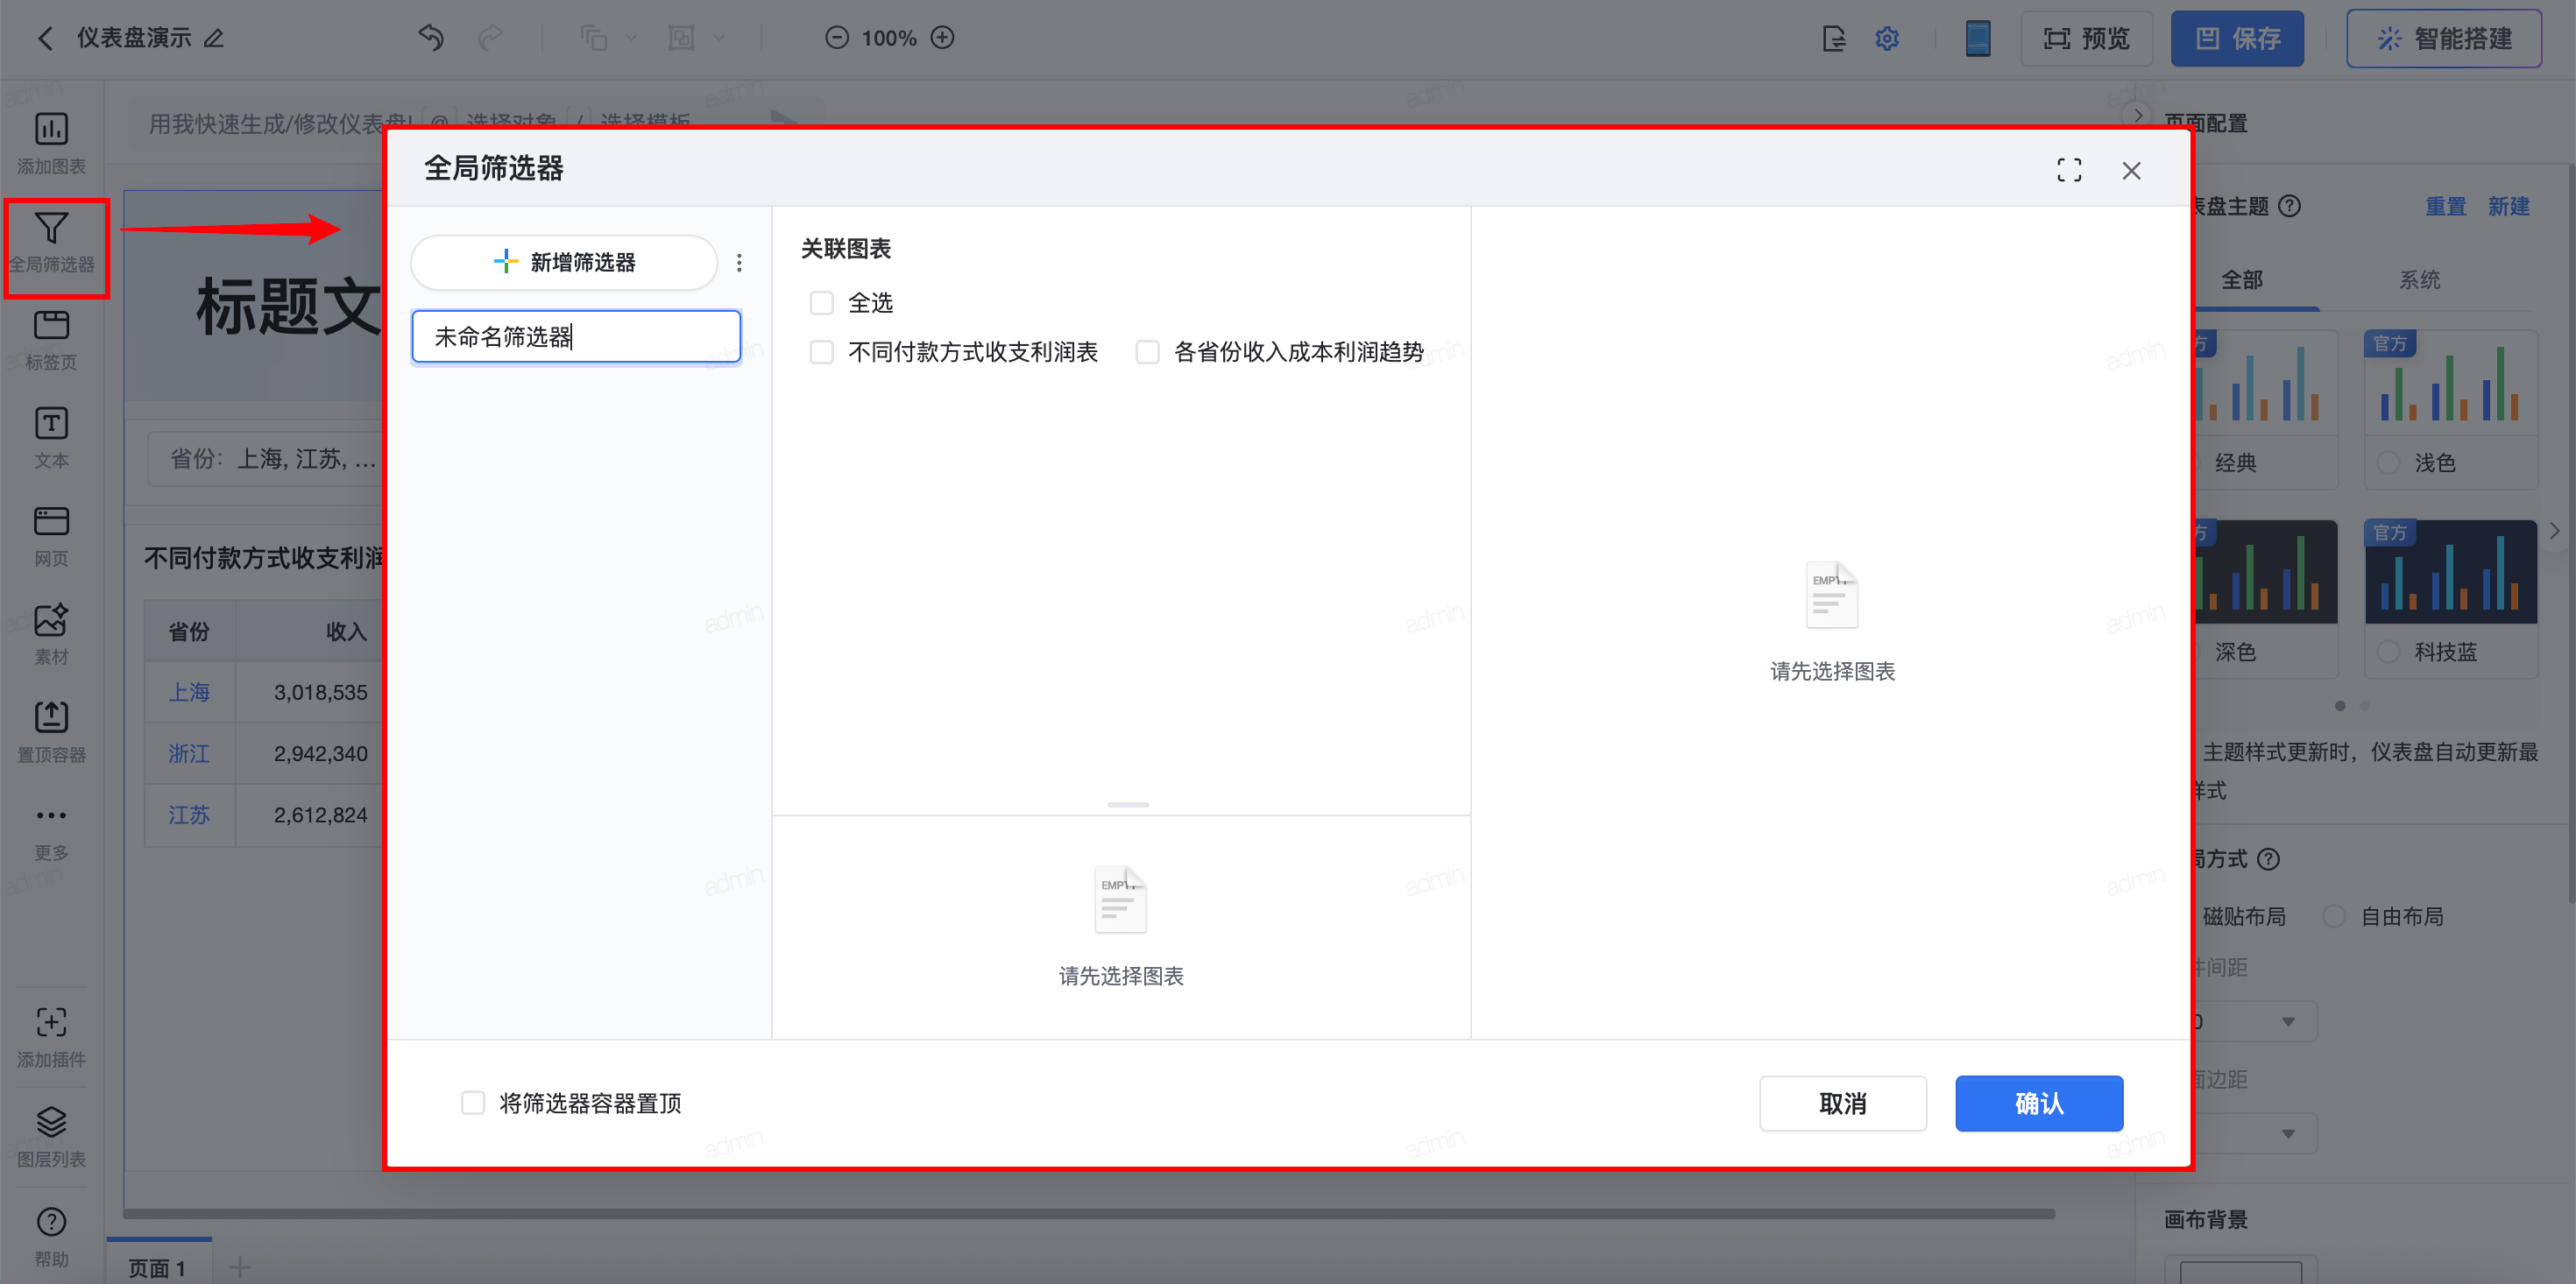Click the 新增筛选器 button
The height and width of the screenshot is (1284, 2576).
564,262
